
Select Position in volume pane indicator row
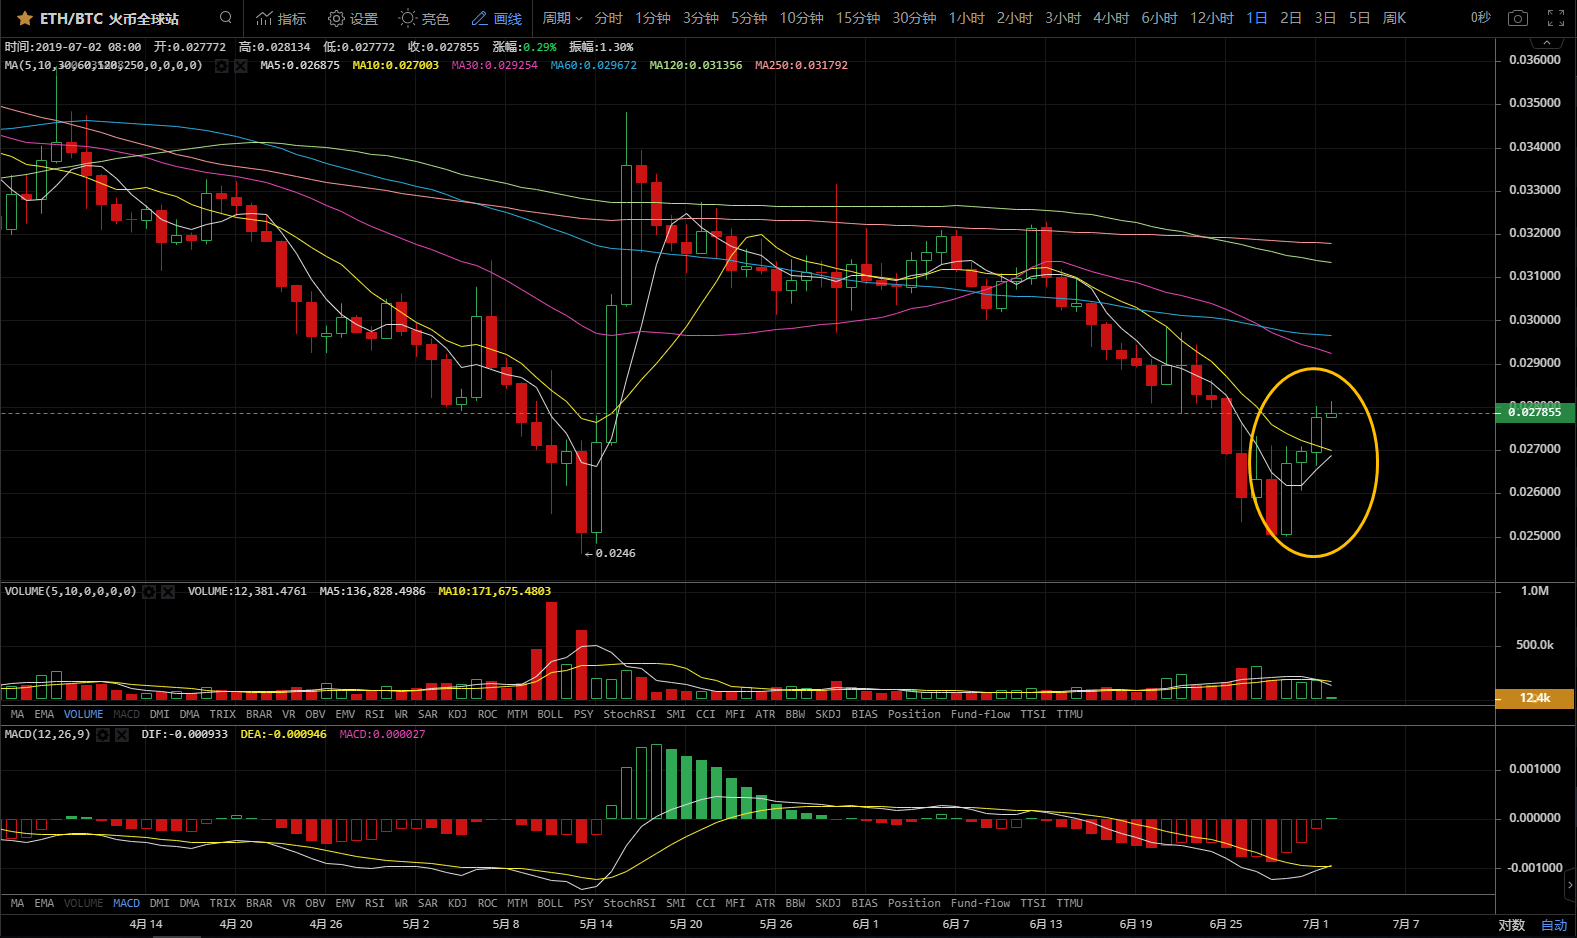pyautogui.click(x=914, y=714)
